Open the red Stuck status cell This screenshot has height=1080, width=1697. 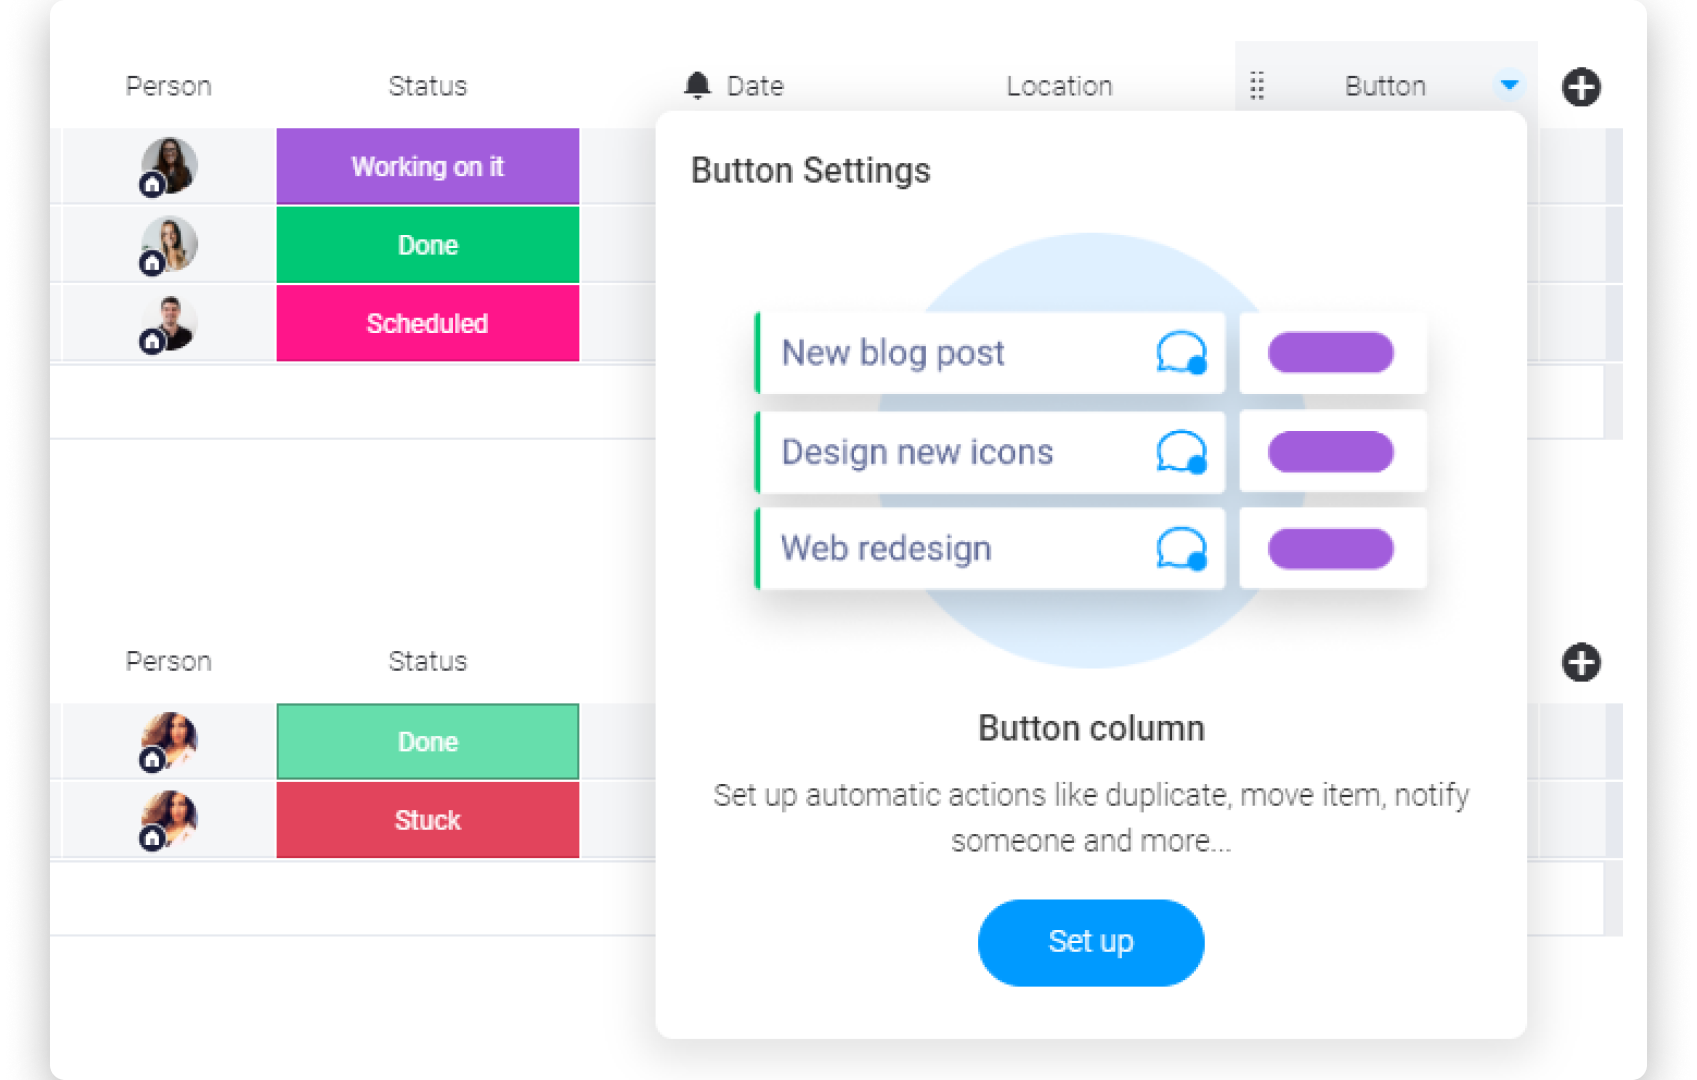[x=428, y=820]
